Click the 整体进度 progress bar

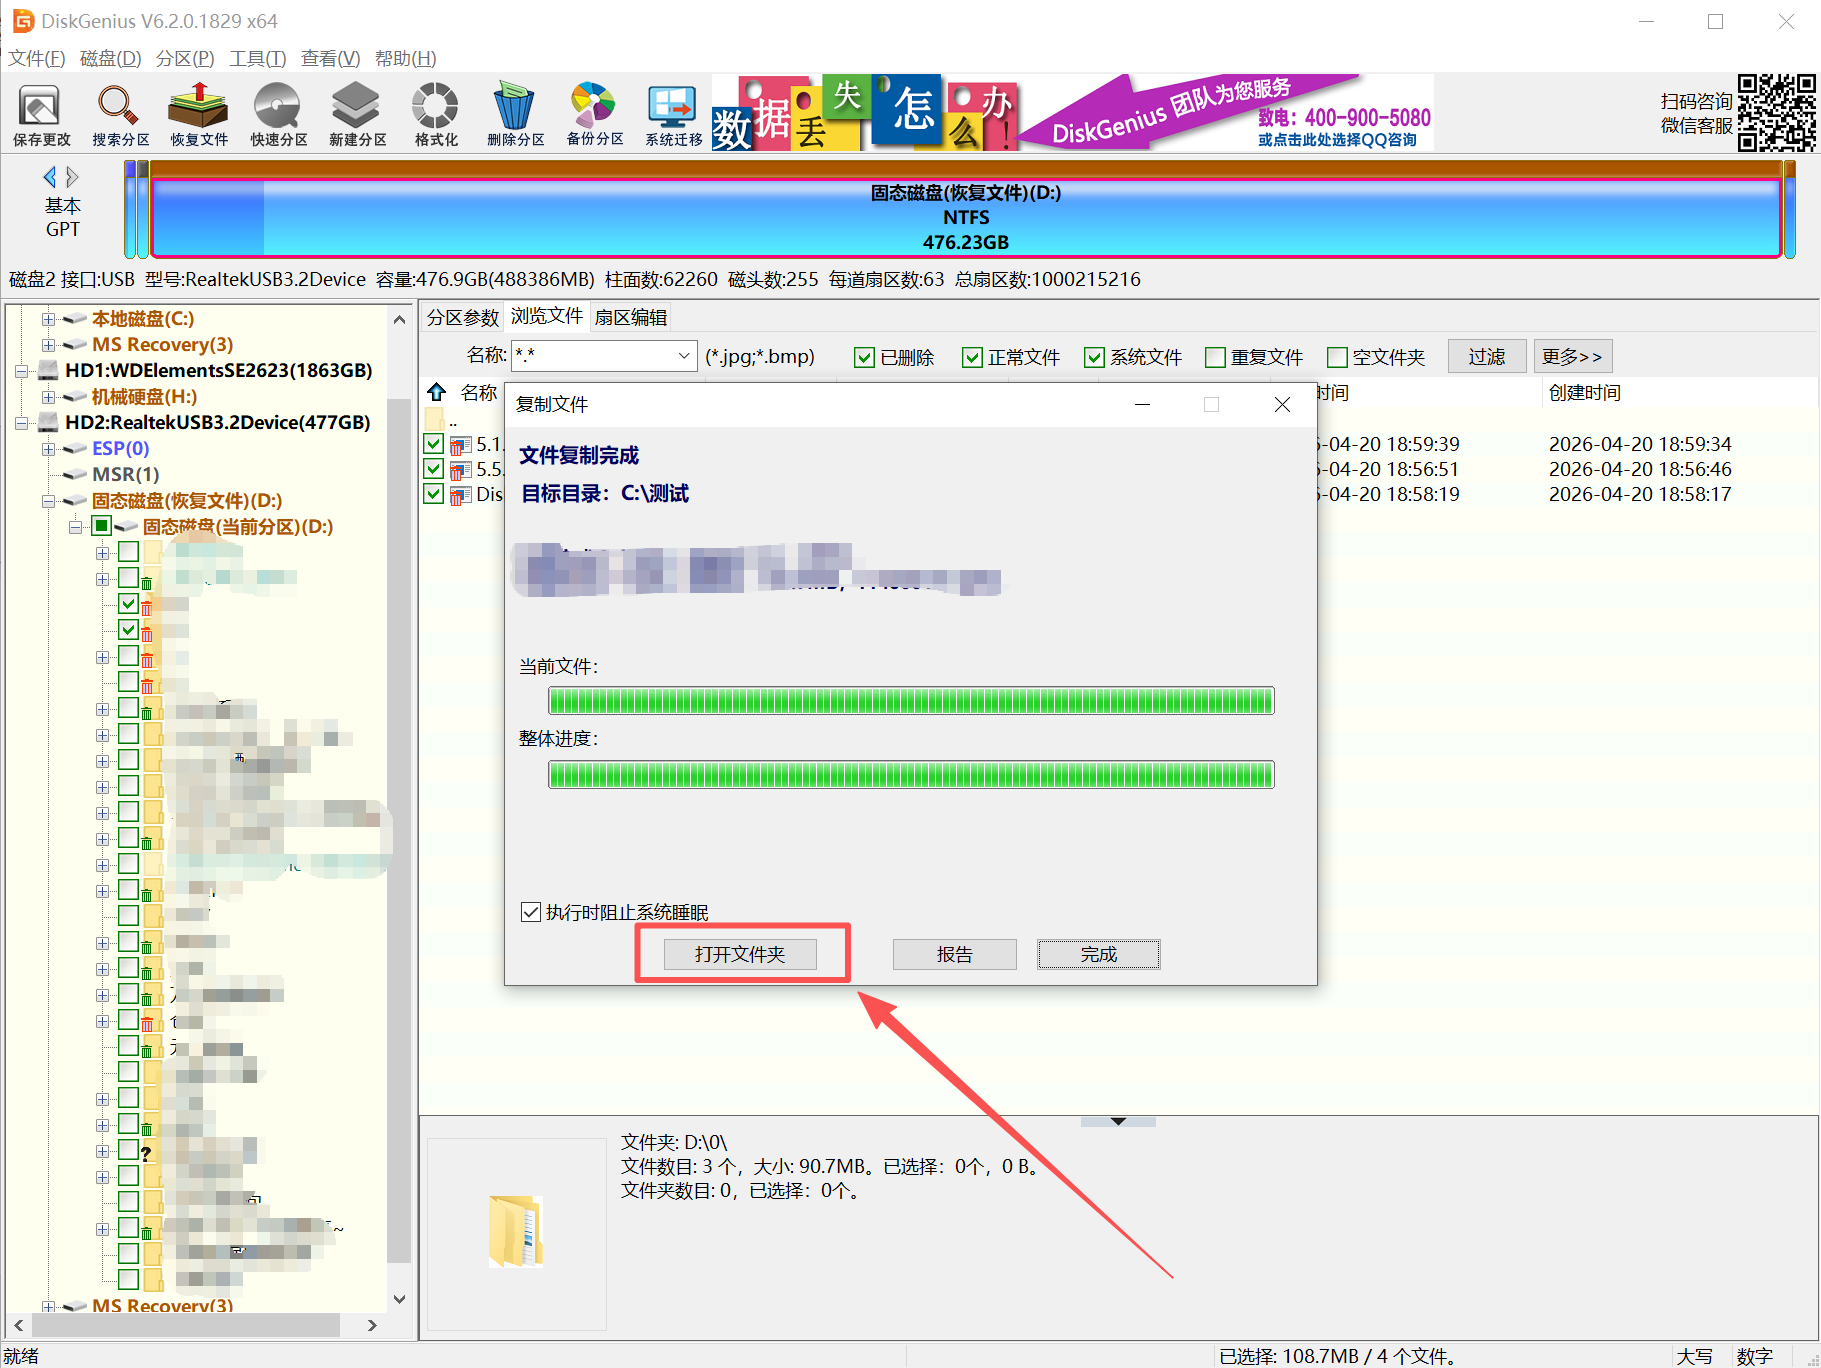tap(911, 774)
